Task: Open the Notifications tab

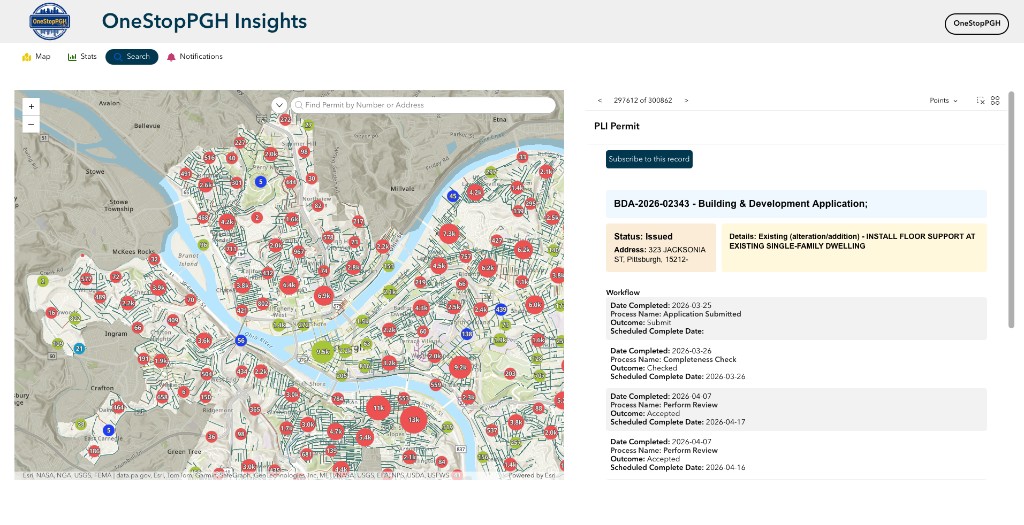Action: [195, 57]
